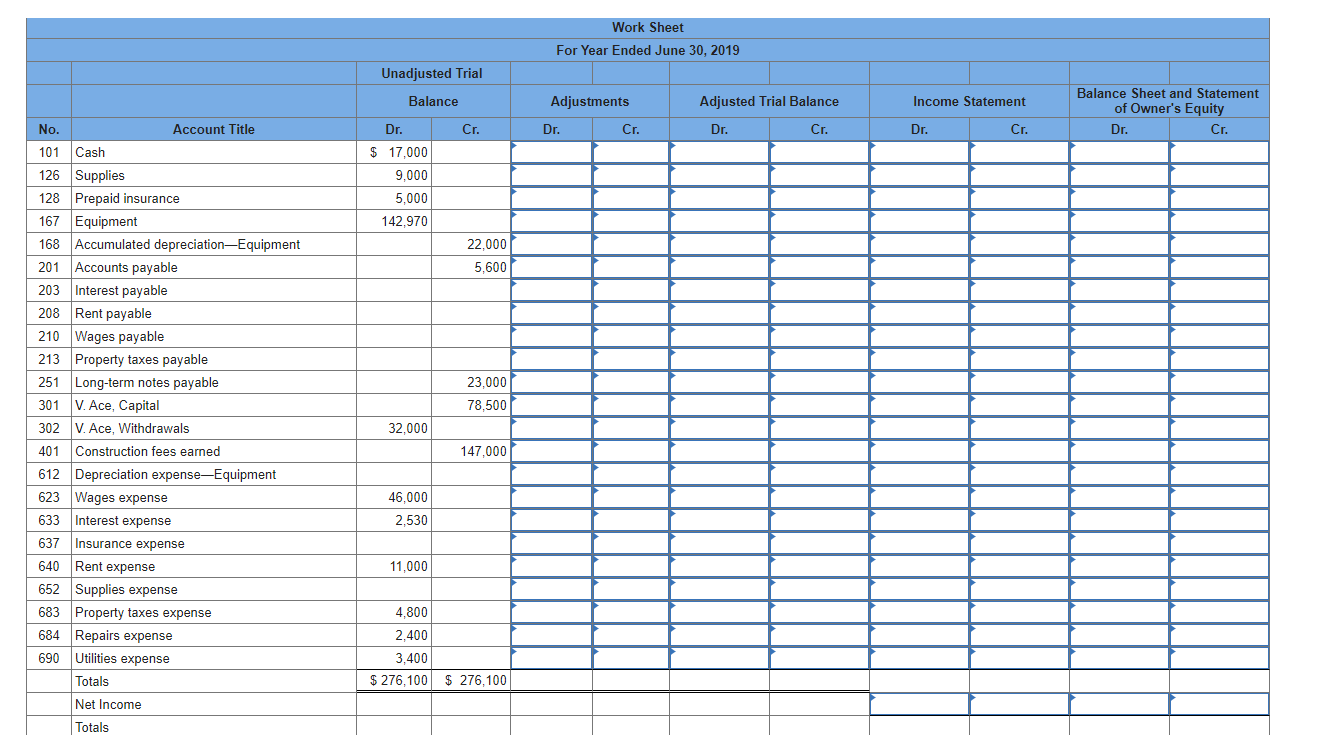Select Supplies row Adjustments Cr. cell
1325x735 pixels.
coord(631,175)
